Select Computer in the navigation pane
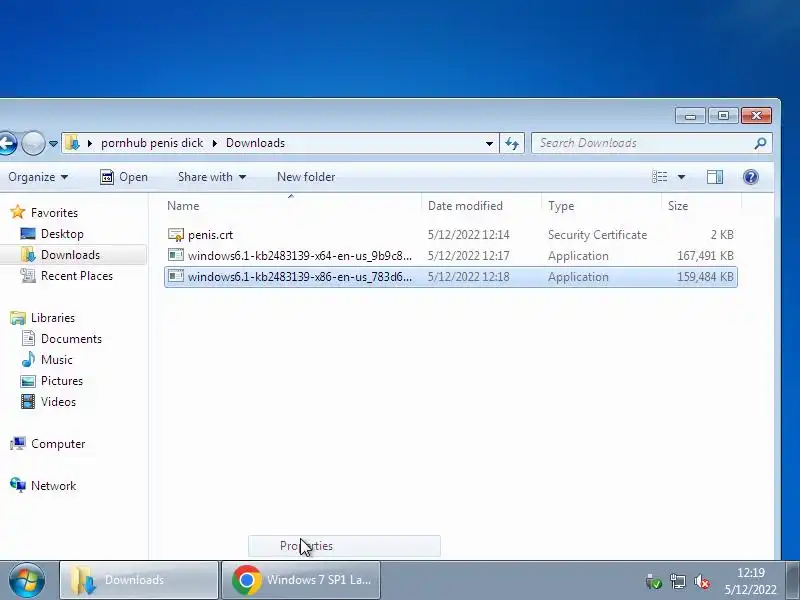 click(x=58, y=444)
